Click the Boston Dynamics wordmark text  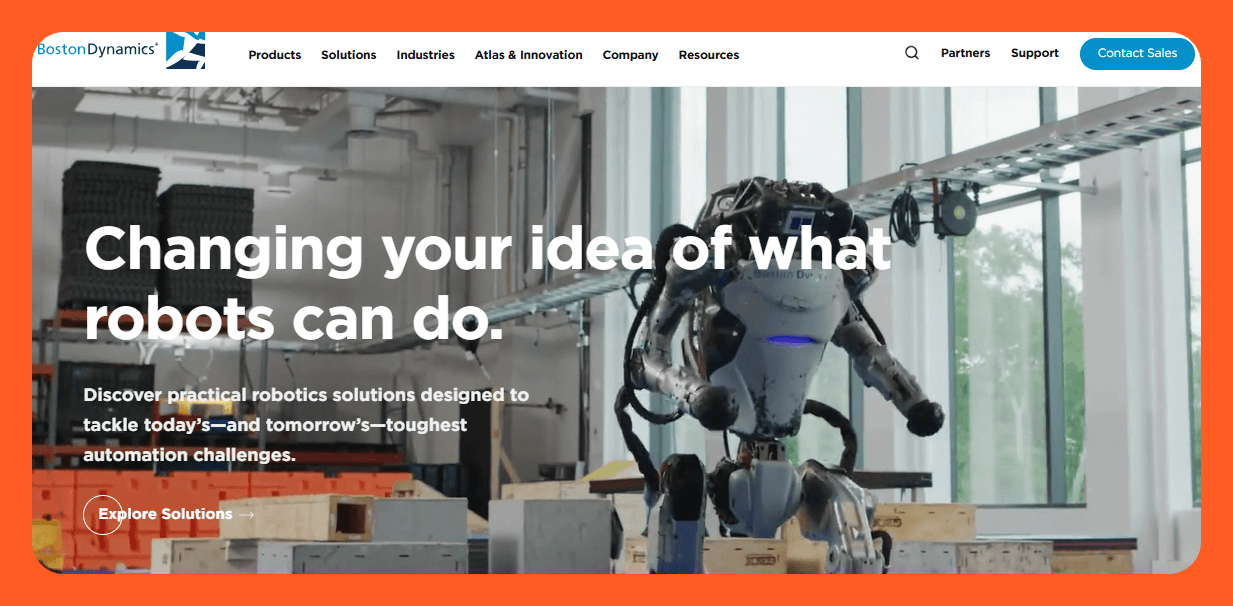(x=97, y=48)
